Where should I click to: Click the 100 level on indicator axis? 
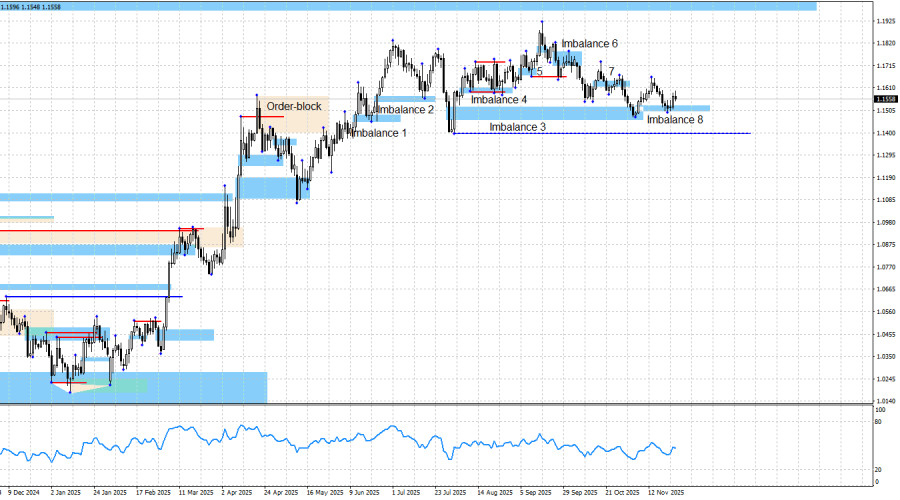[880, 410]
